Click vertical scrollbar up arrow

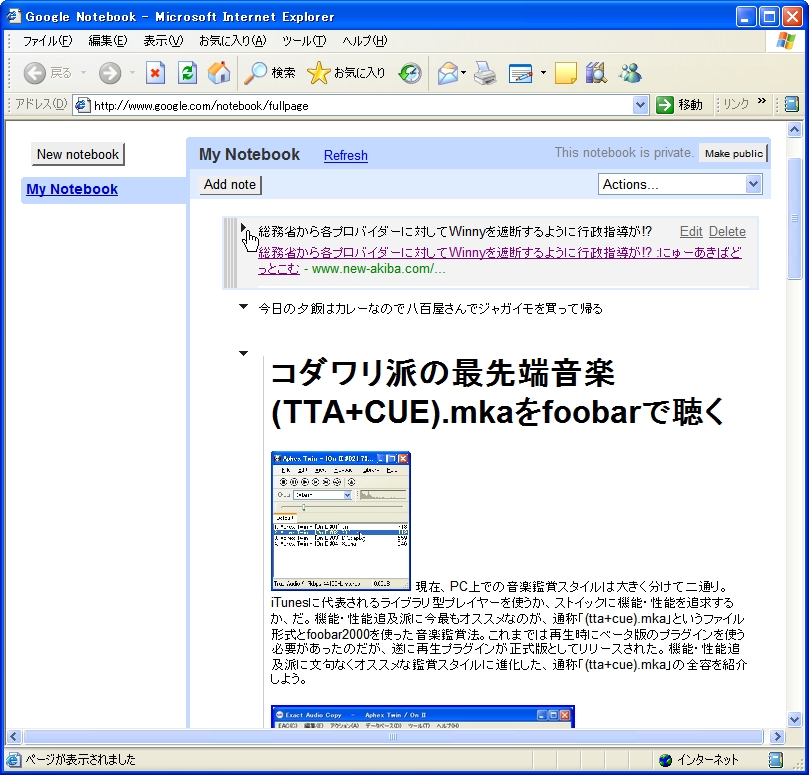[795, 130]
